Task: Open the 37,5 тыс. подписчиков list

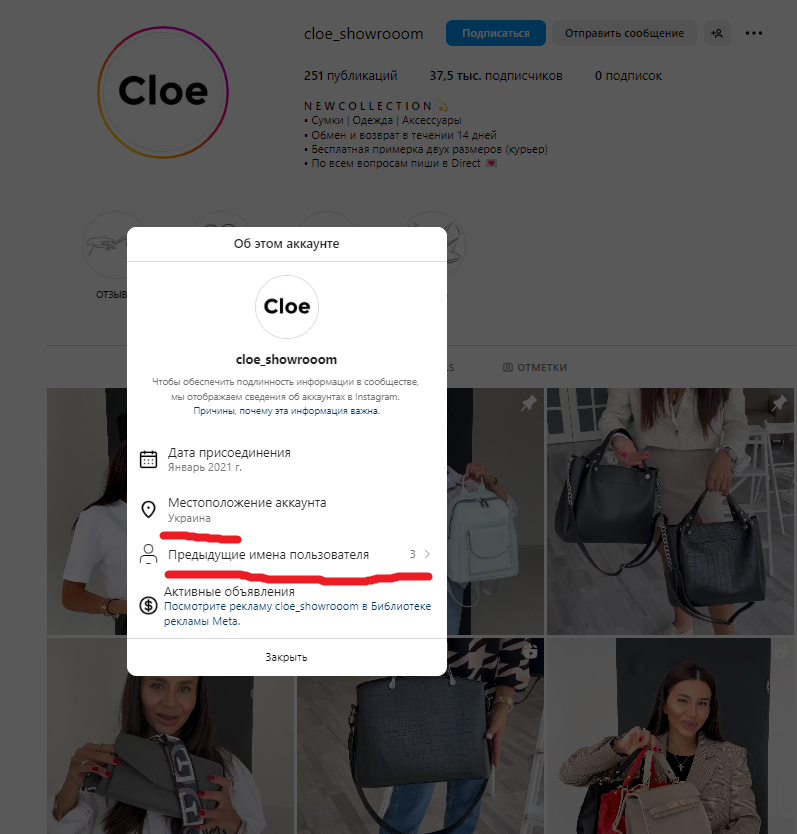Action: click(x=496, y=76)
